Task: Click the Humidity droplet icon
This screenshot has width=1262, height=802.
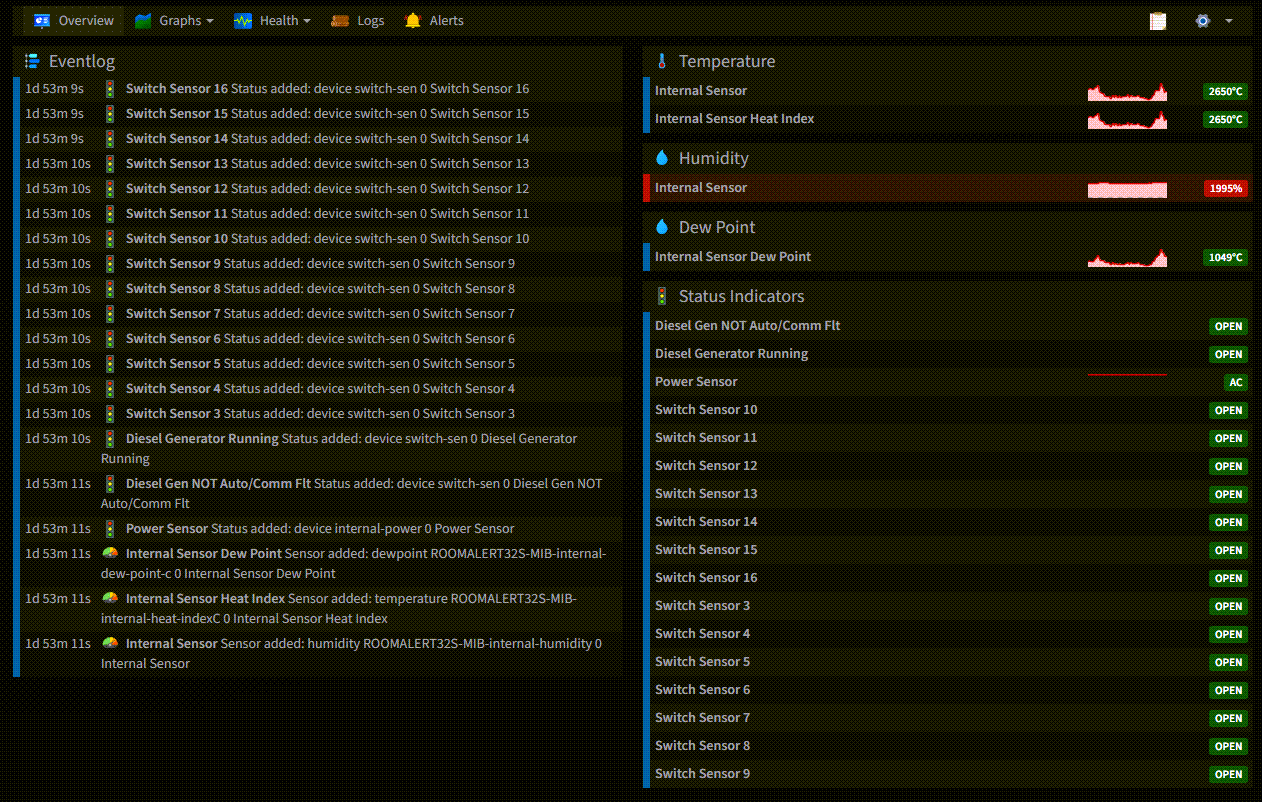Action: pos(661,159)
